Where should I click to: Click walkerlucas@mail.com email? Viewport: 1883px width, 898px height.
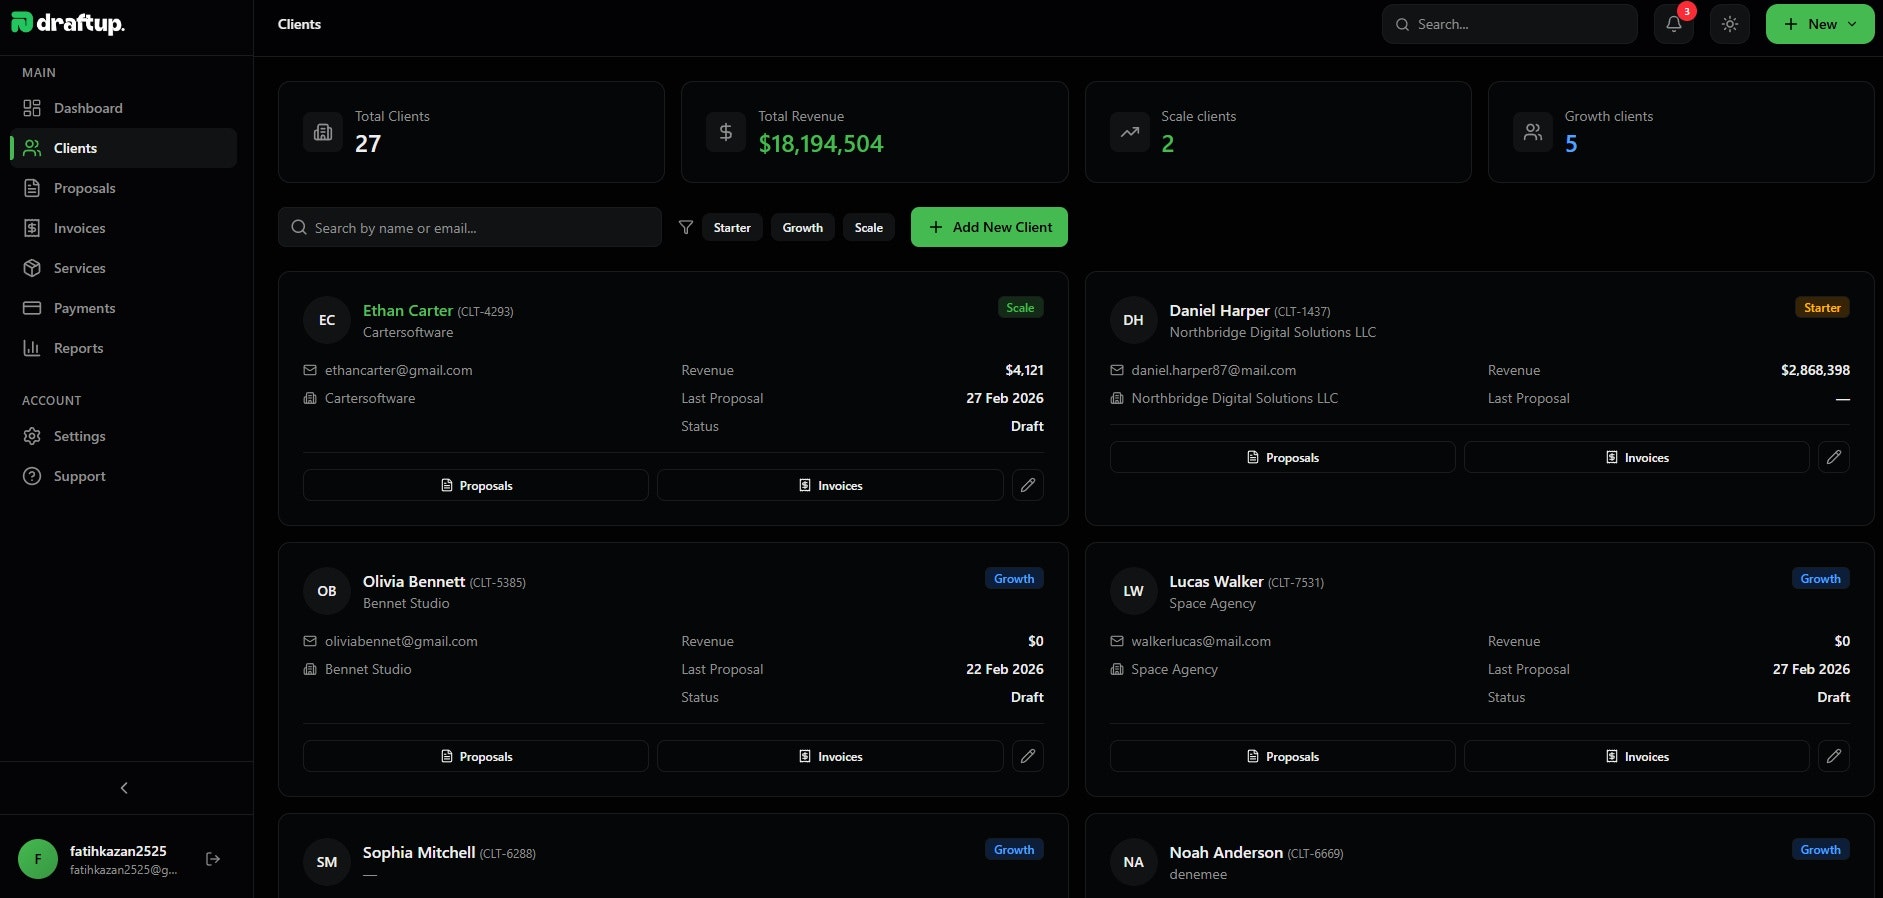click(1201, 641)
